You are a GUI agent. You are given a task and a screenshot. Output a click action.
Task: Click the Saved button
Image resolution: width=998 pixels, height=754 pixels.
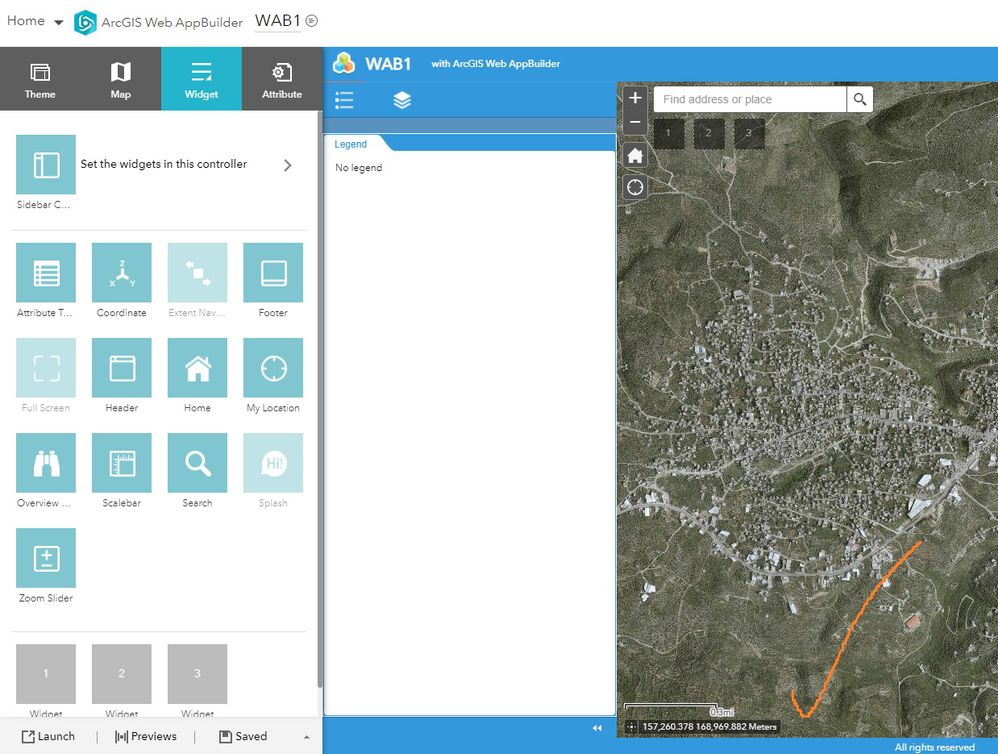243,736
